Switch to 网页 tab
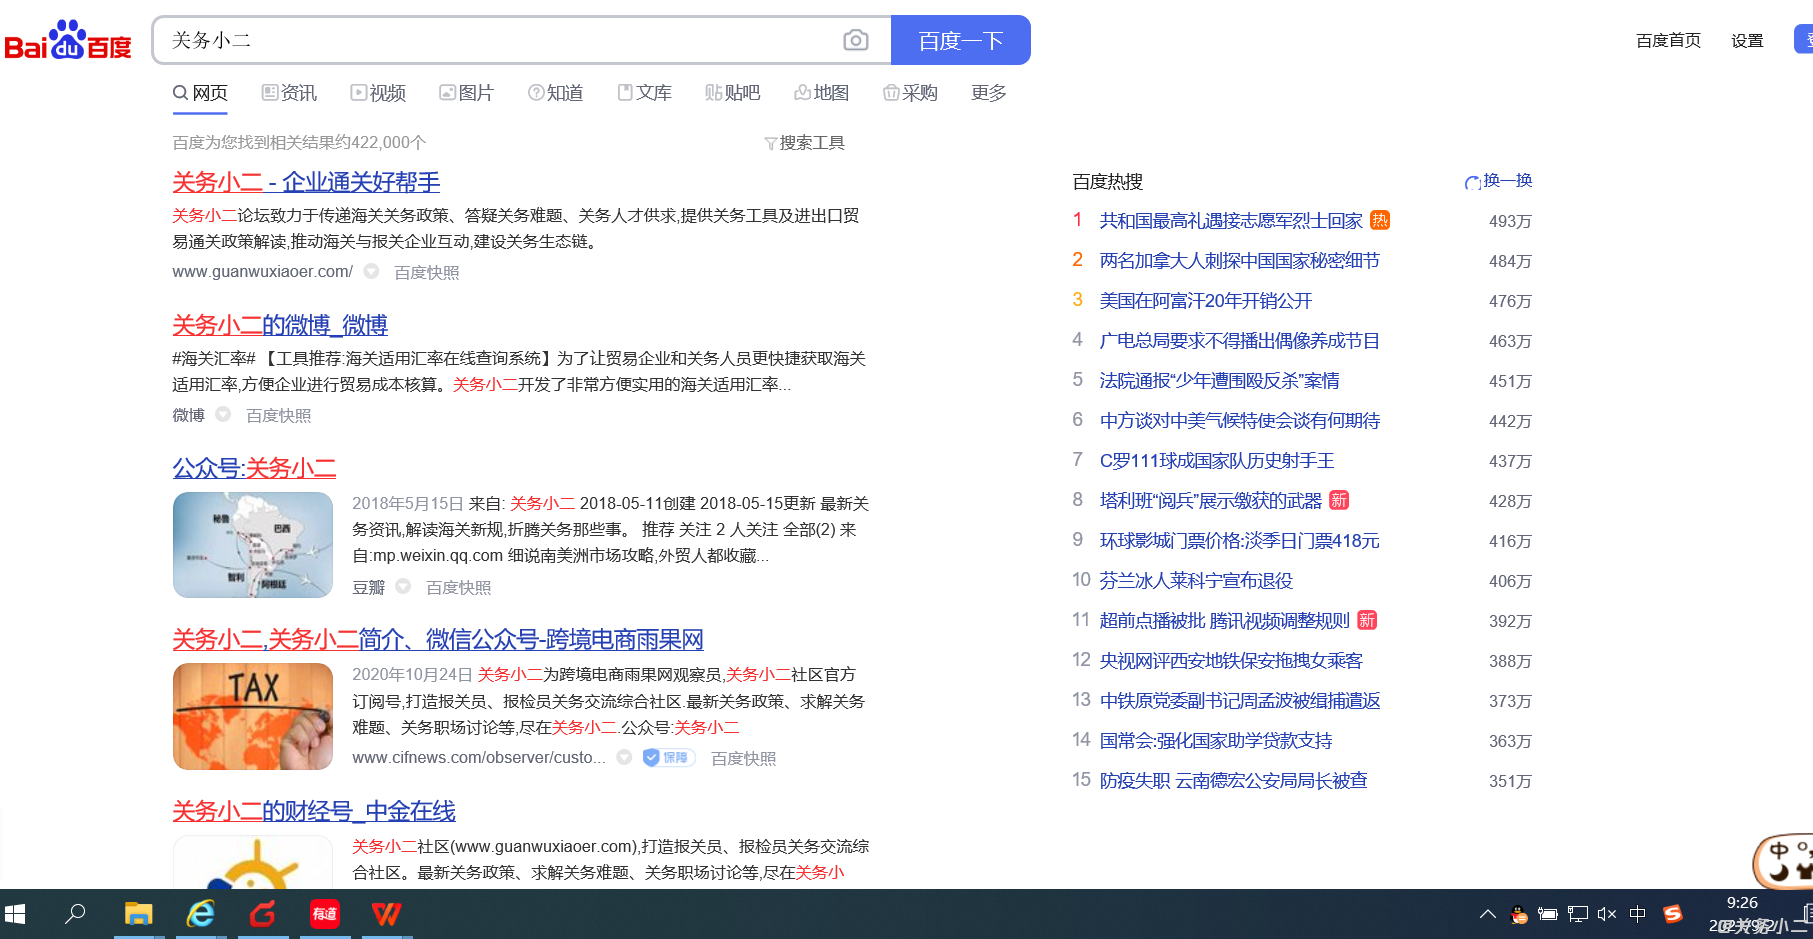Viewport: 1813px width, 939px height. [x=200, y=93]
